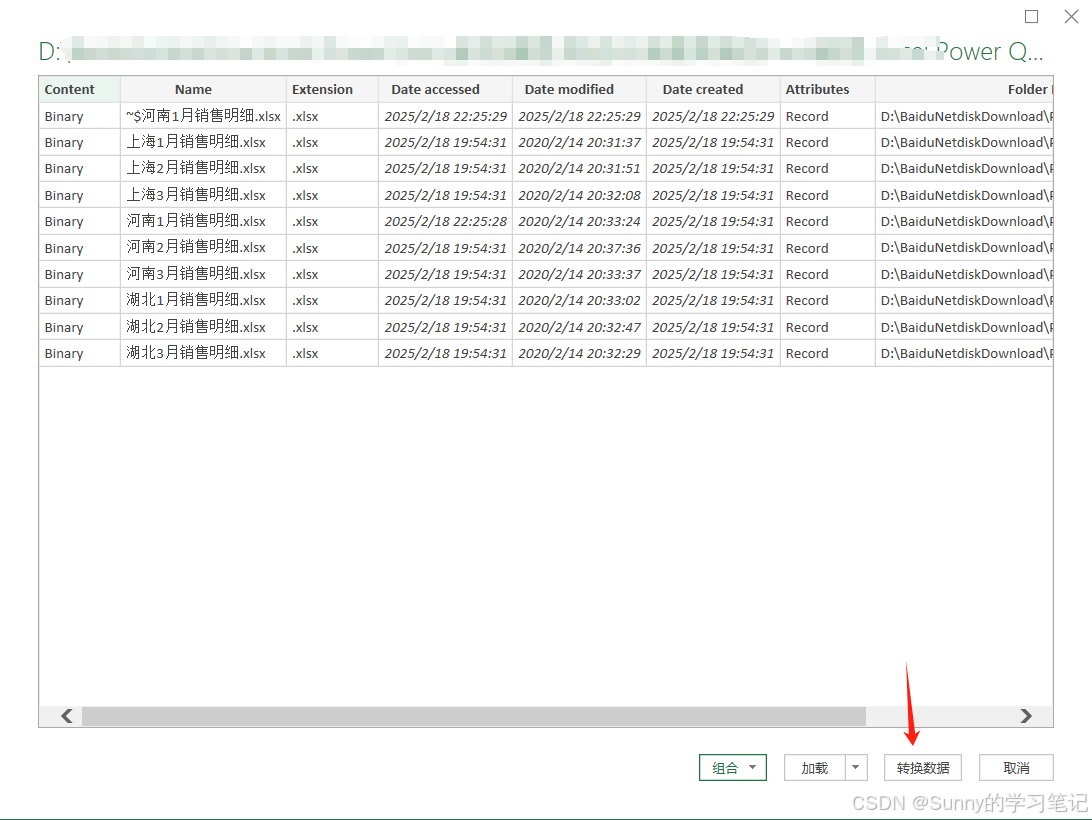Open the 加载 load options dropdown
Viewport: 1092px width, 820px height.
point(855,767)
